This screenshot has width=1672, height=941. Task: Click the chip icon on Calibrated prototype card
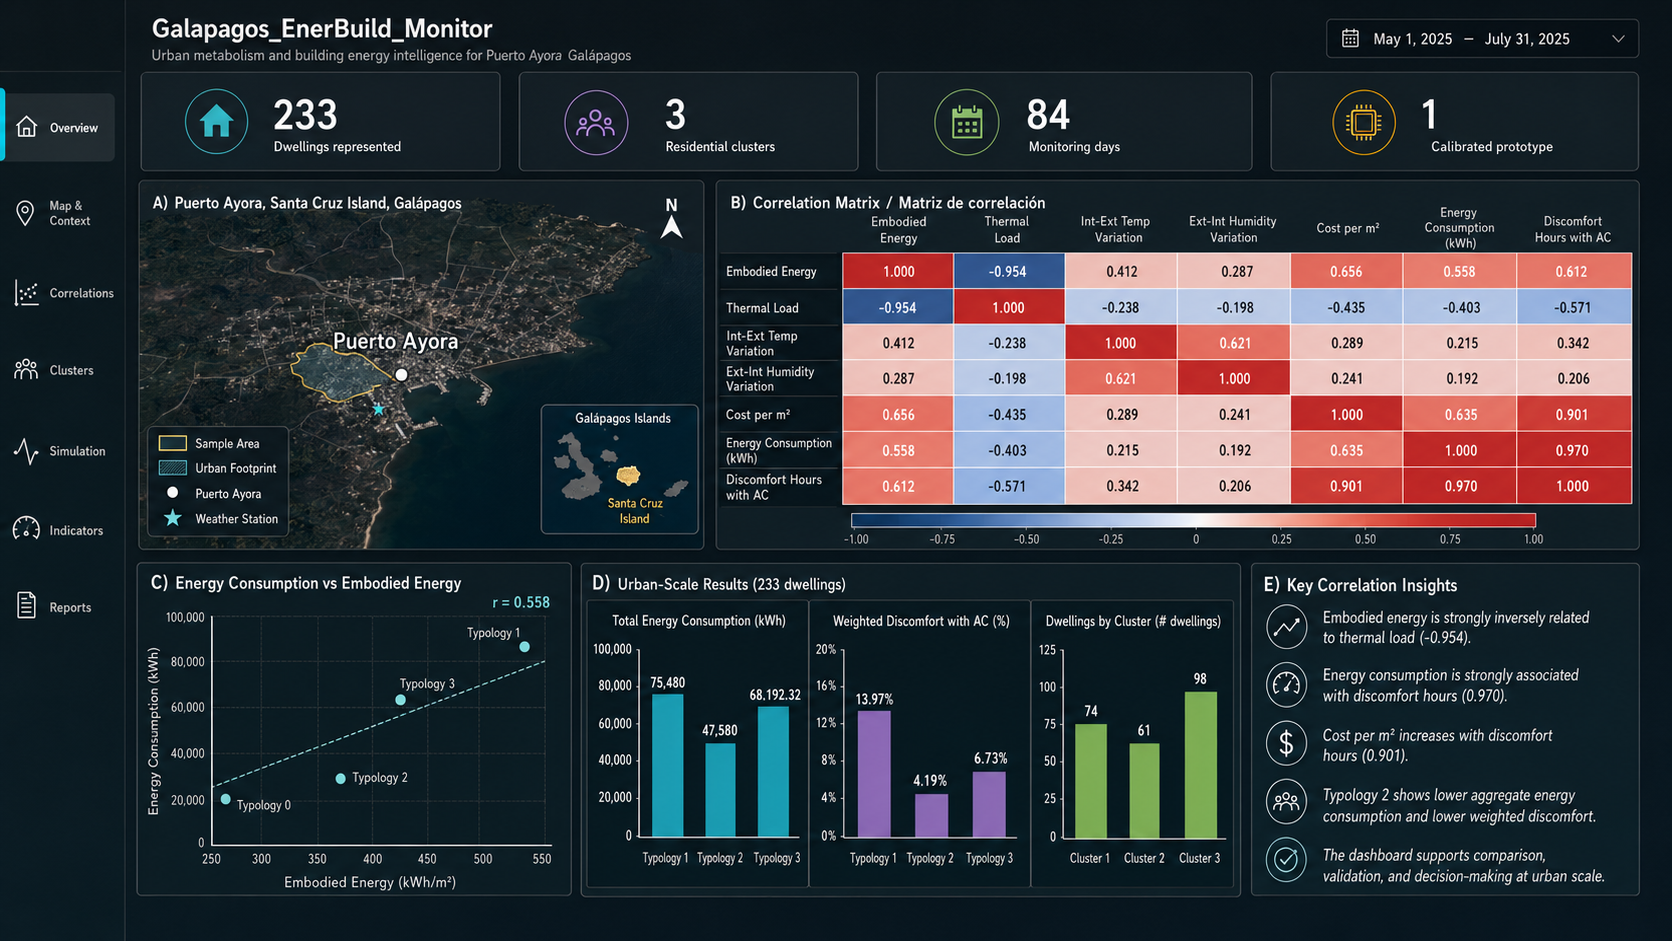pyautogui.click(x=1363, y=122)
